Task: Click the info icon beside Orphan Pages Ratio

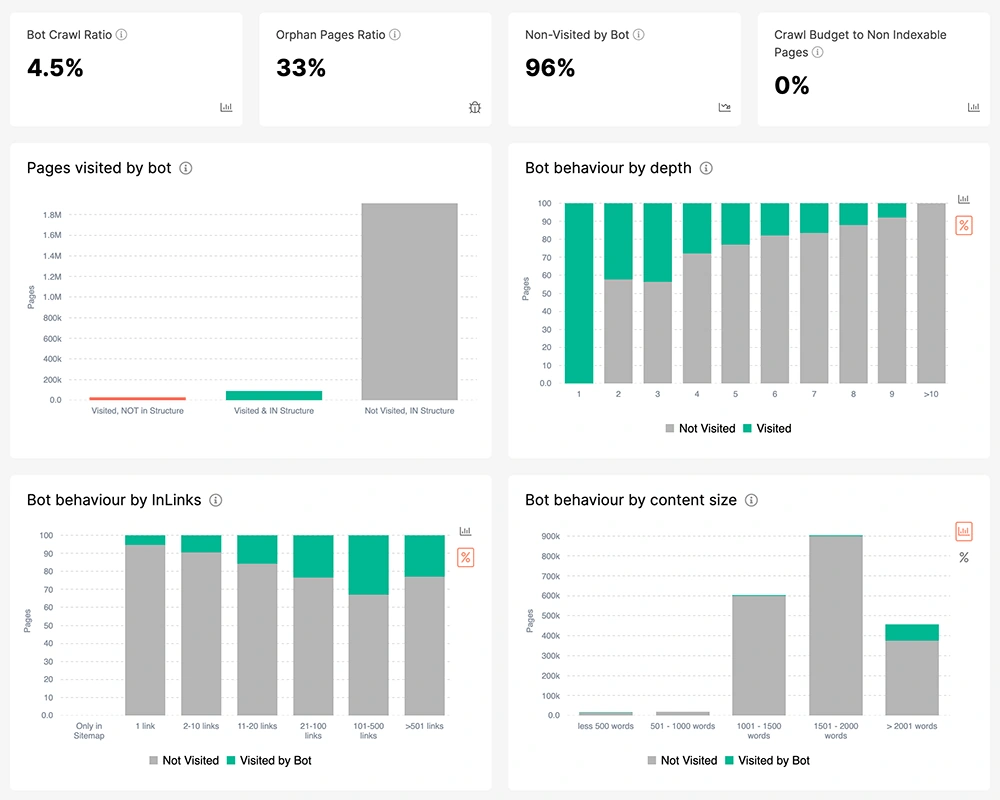Action: tap(395, 35)
